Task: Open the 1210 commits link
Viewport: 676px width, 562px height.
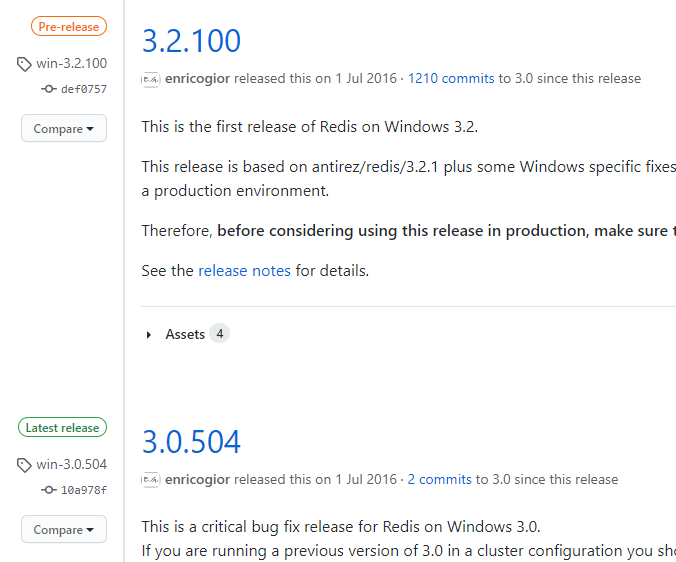Action: (x=451, y=78)
